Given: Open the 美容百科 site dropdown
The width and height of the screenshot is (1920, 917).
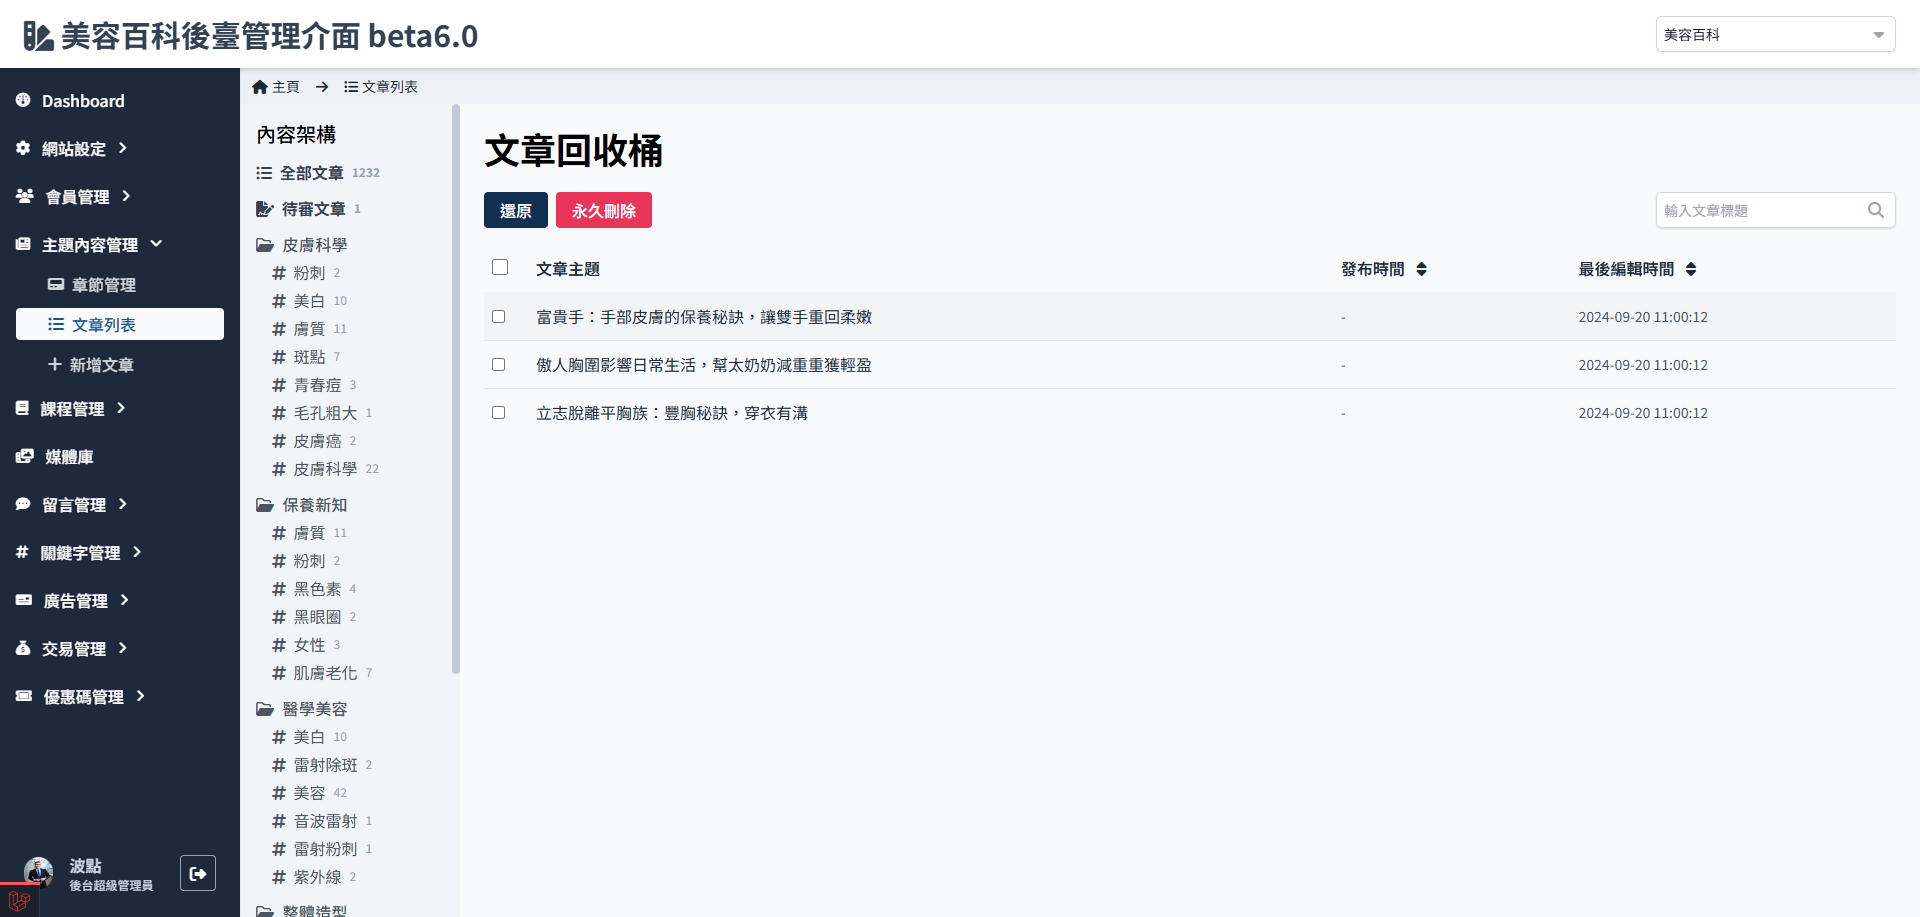Looking at the screenshot, I should [1775, 34].
